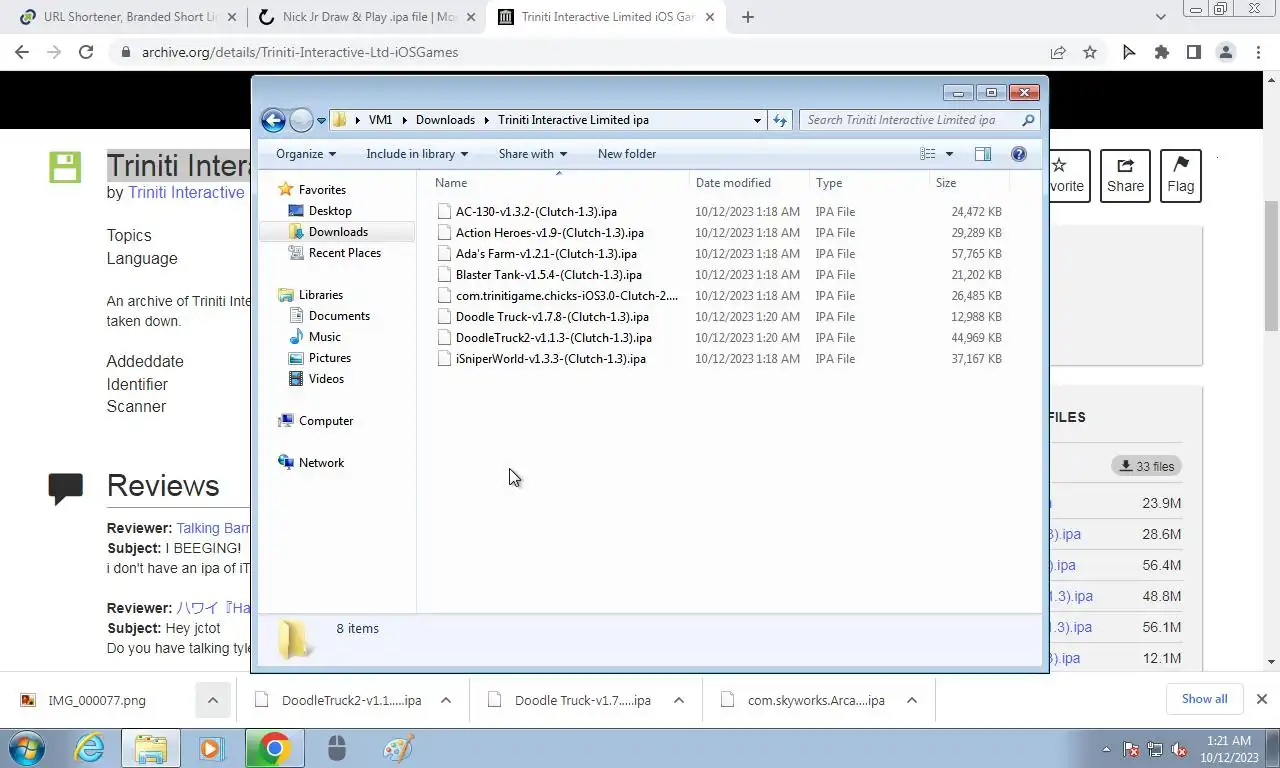Select file Doodle Truck-v1.7.8-(Clutch-1.3).ipa

tap(552, 317)
